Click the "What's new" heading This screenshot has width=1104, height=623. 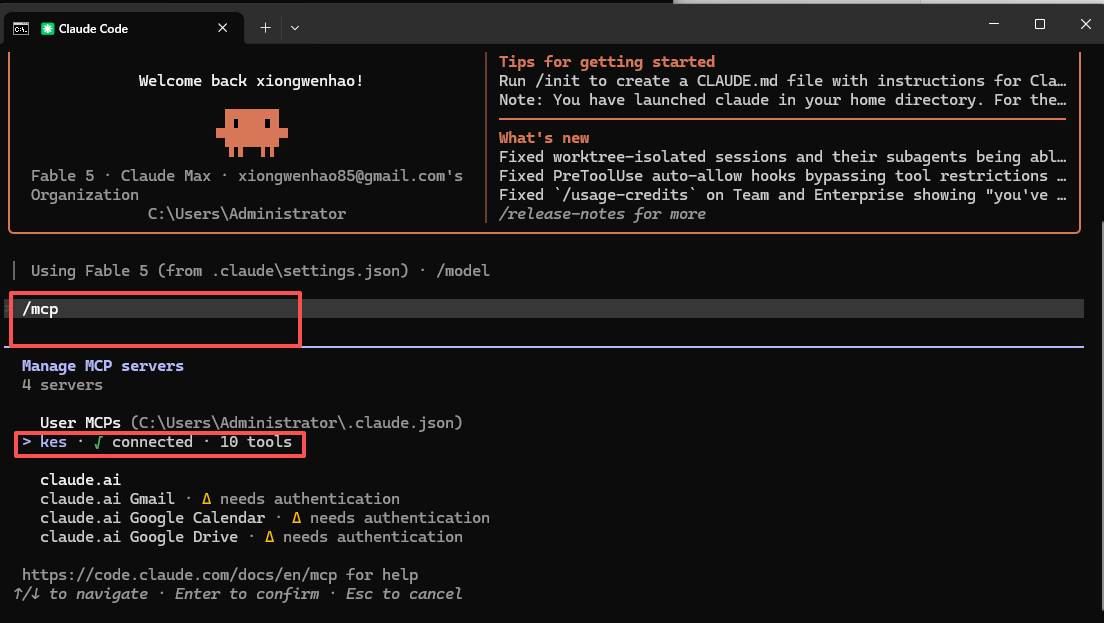coord(544,138)
